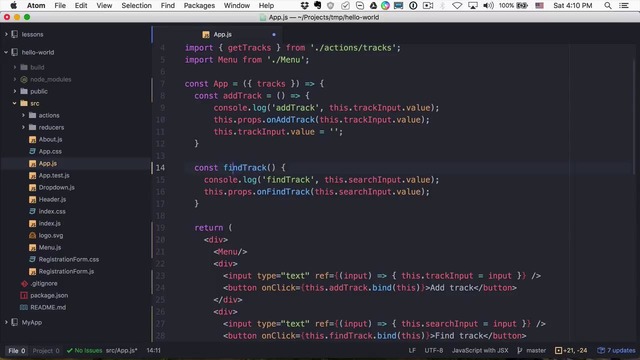Open logo.svg file
Image resolution: width=640 pixels, height=360 pixels.
(x=51, y=235)
